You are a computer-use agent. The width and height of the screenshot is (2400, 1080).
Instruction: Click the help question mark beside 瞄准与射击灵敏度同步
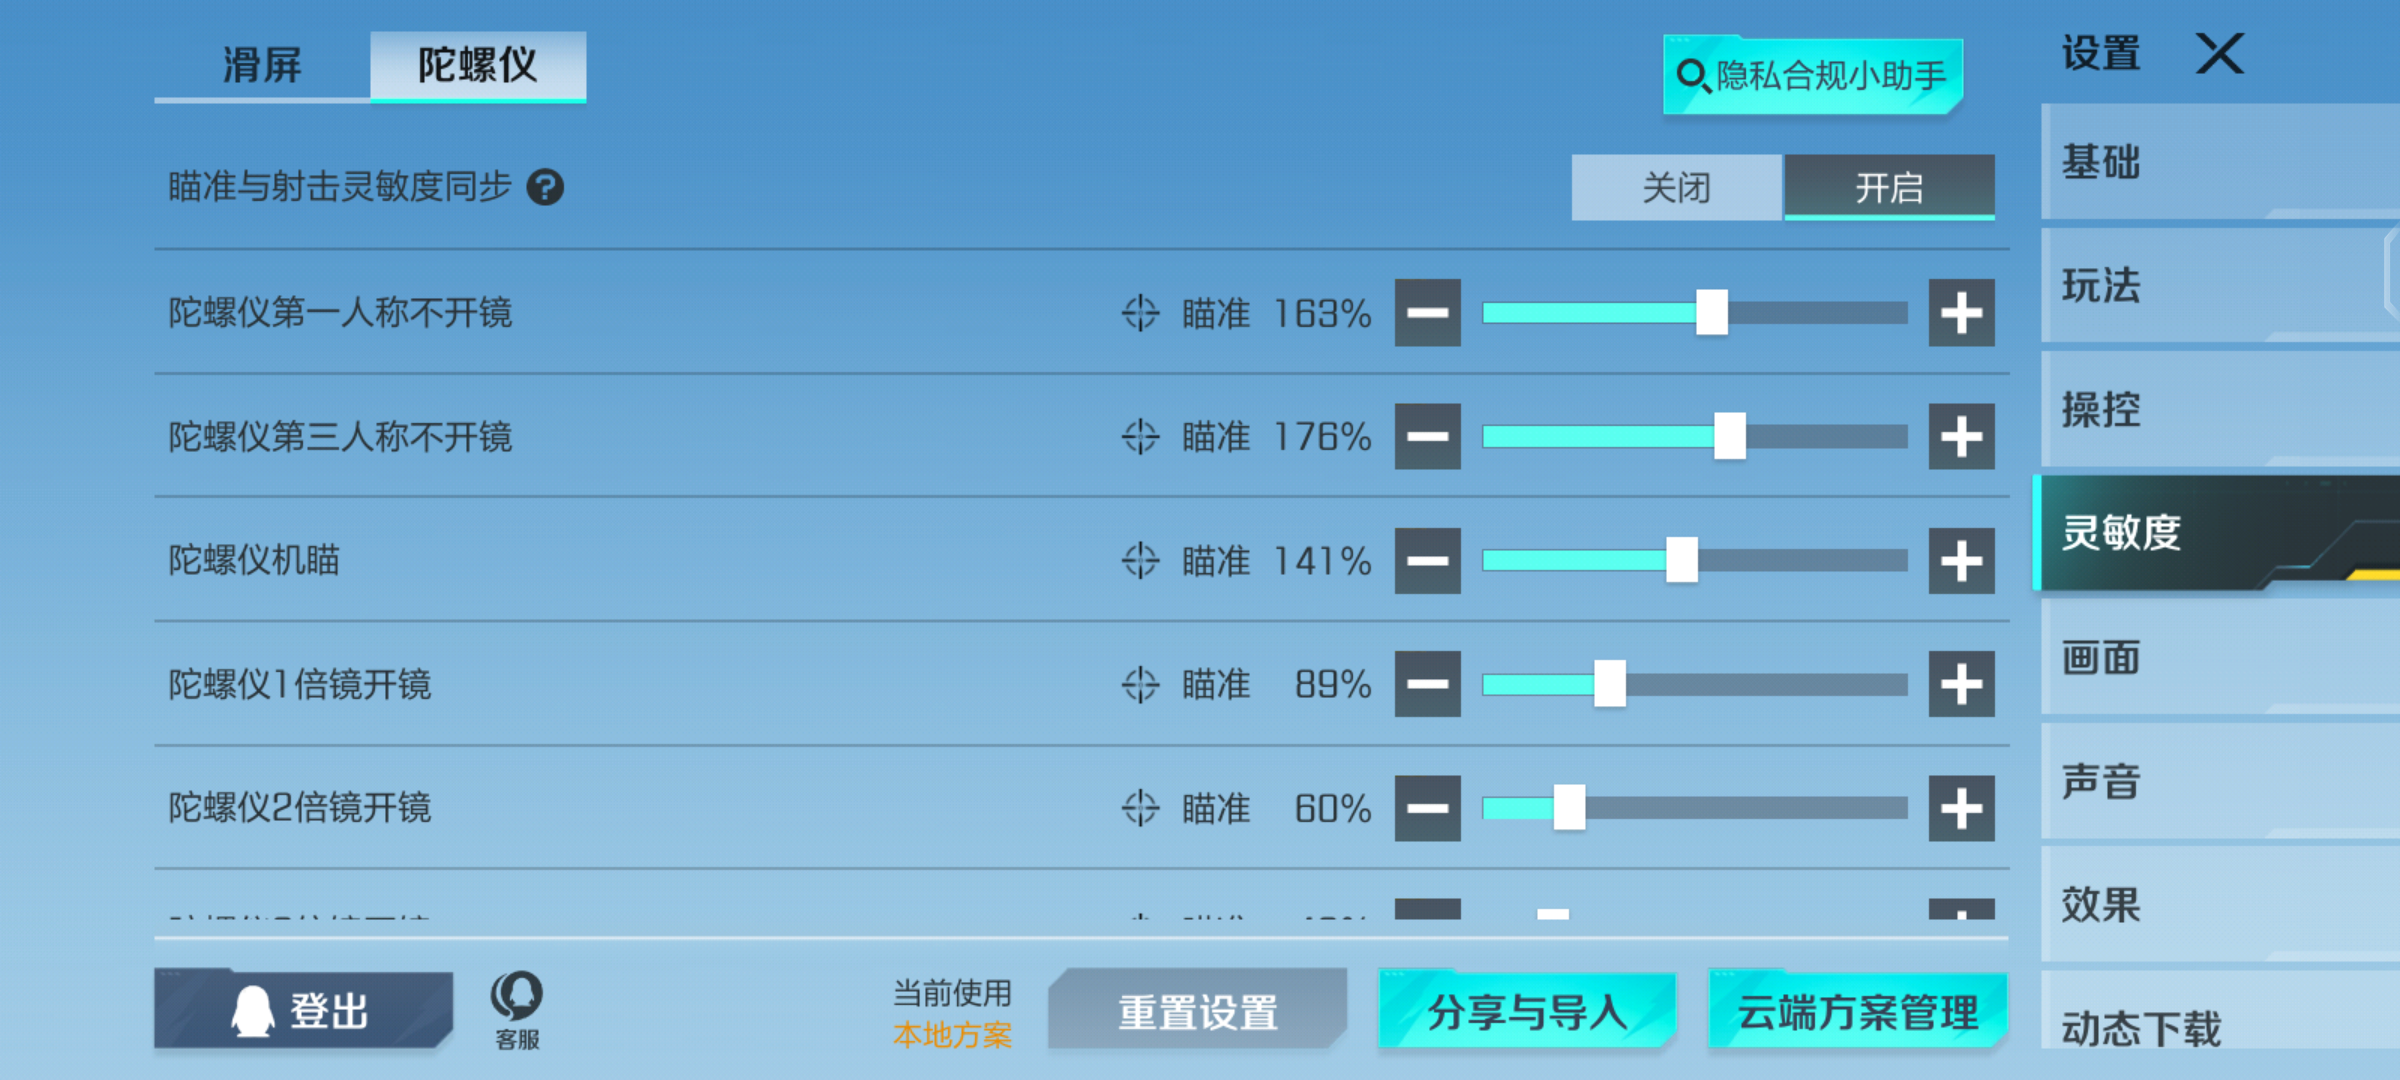(545, 187)
